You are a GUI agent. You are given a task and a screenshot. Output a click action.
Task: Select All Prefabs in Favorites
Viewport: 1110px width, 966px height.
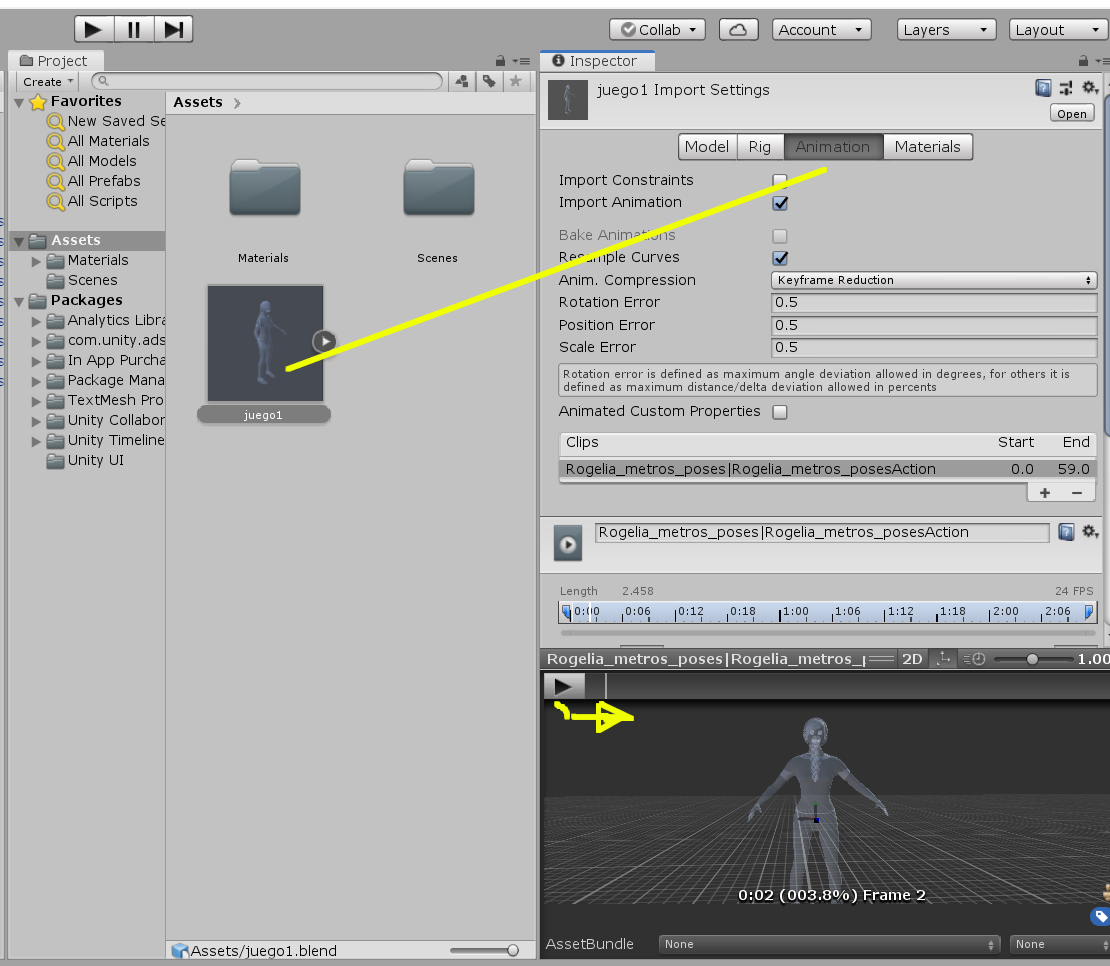coord(103,181)
